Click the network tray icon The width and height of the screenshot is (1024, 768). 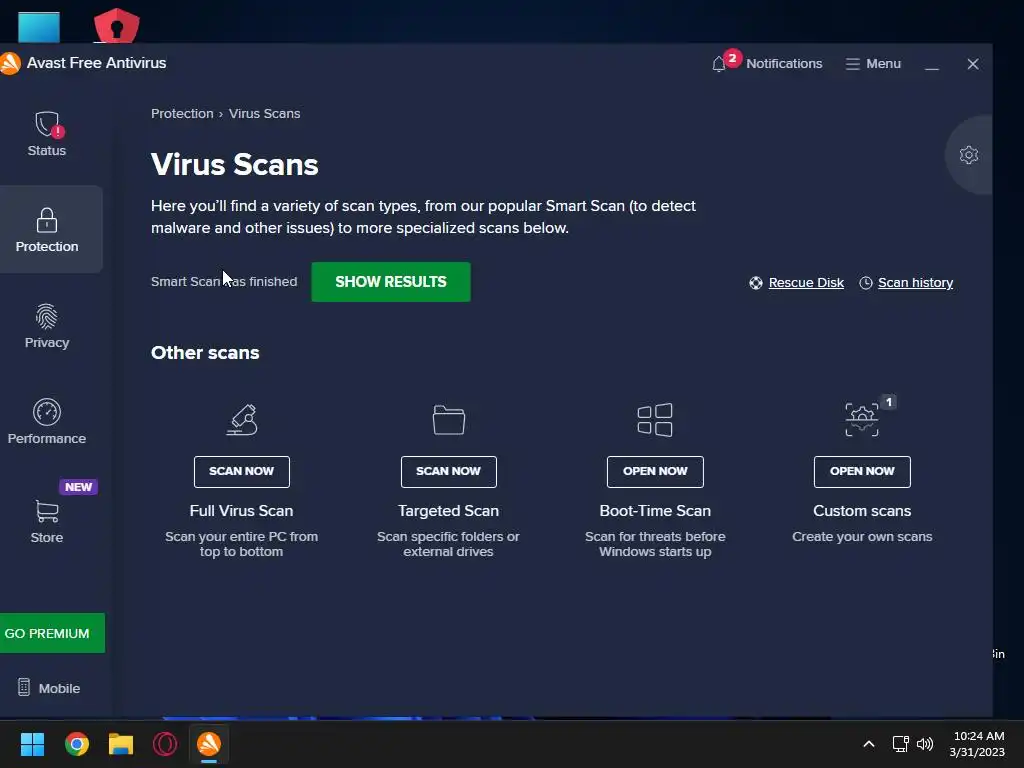coord(901,744)
